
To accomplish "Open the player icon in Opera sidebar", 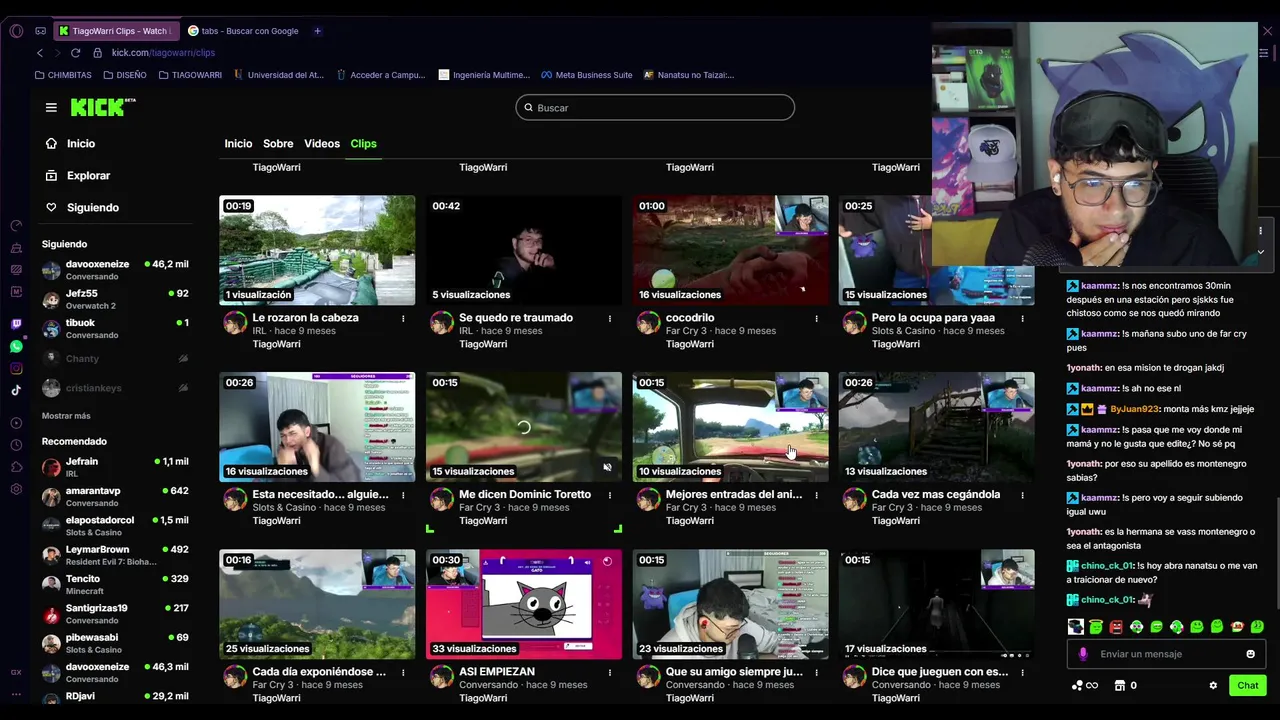I will pos(16,423).
